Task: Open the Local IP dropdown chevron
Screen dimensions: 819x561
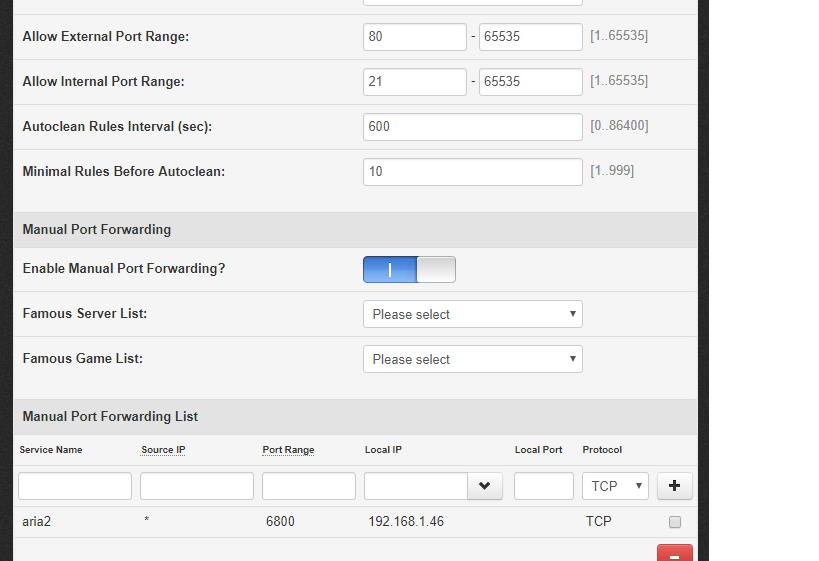Action: tap(485, 486)
